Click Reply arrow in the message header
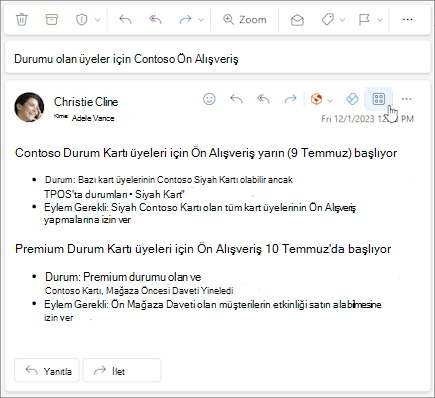This screenshot has width=435, height=398. (x=236, y=99)
